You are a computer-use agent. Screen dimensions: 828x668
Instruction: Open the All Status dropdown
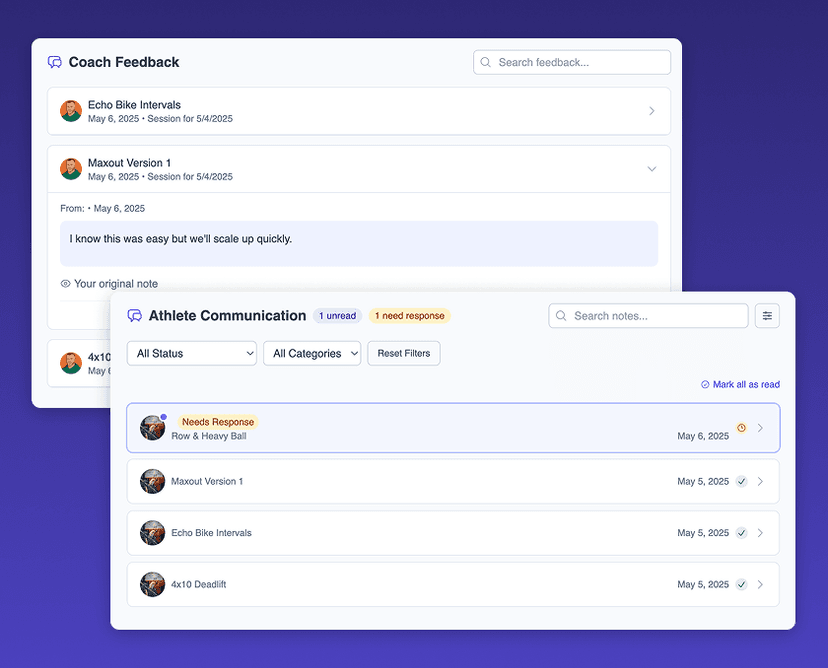point(192,353)
